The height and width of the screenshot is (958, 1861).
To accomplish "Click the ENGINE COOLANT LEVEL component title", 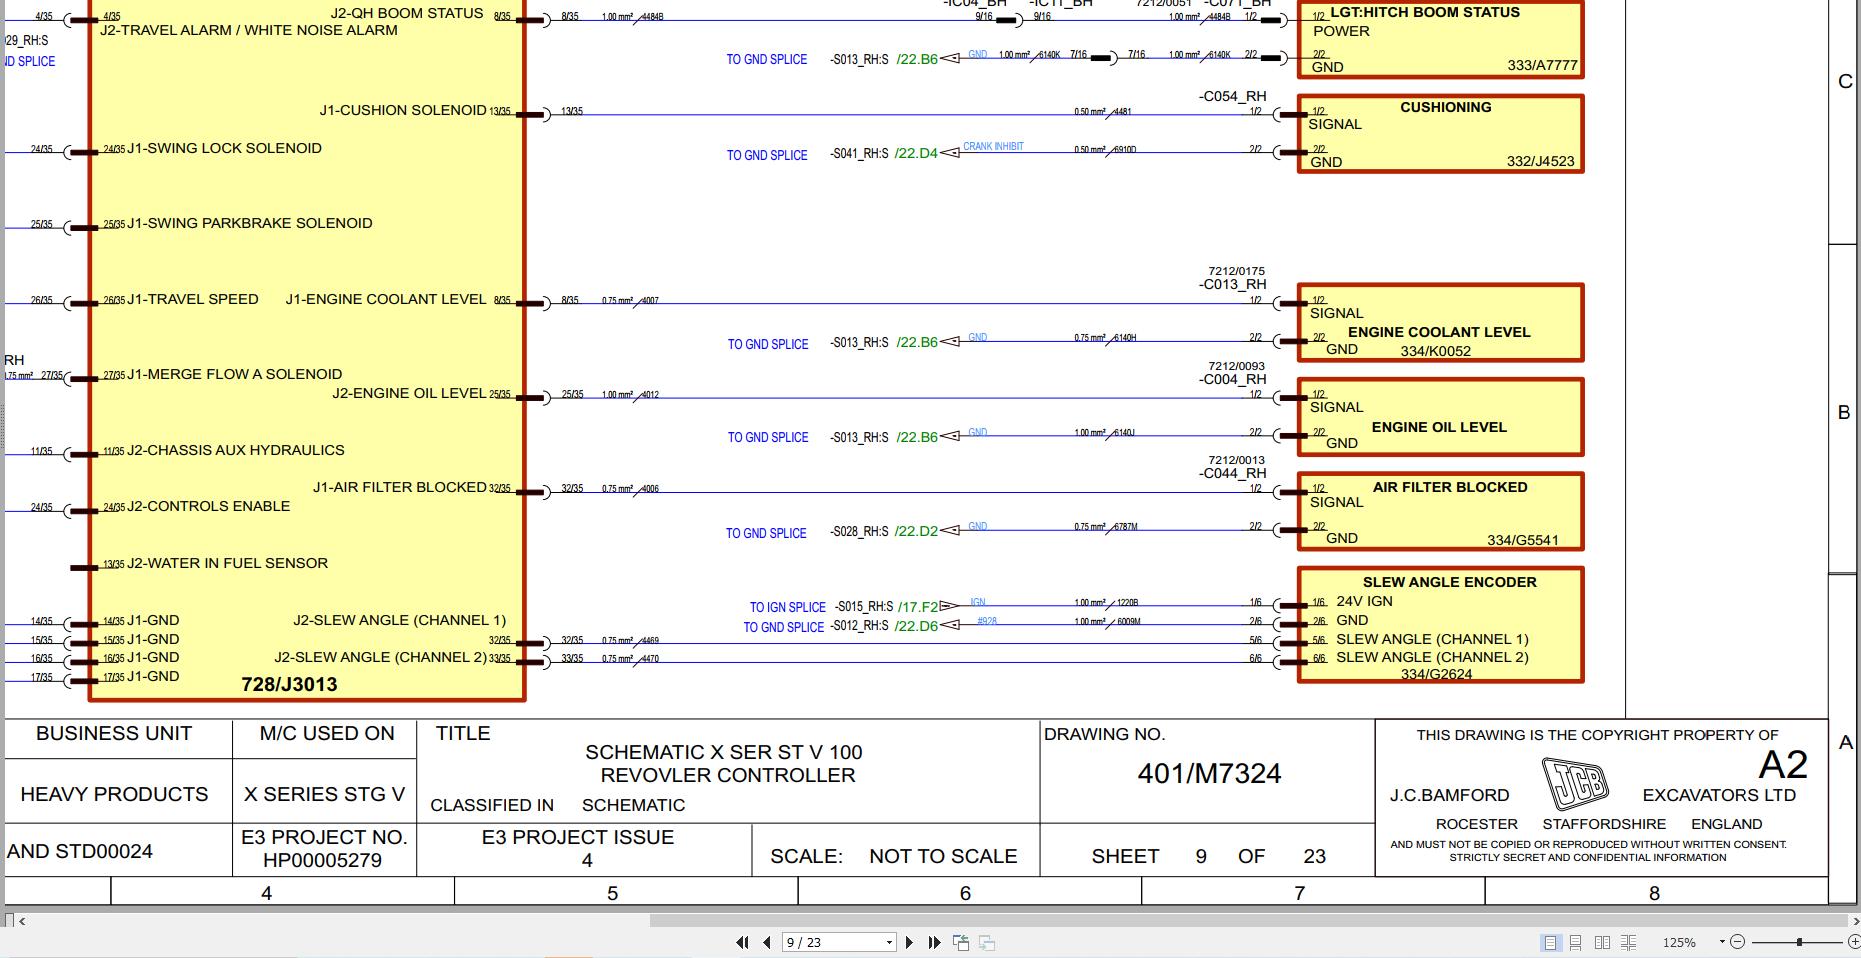I will [1439, 332].
